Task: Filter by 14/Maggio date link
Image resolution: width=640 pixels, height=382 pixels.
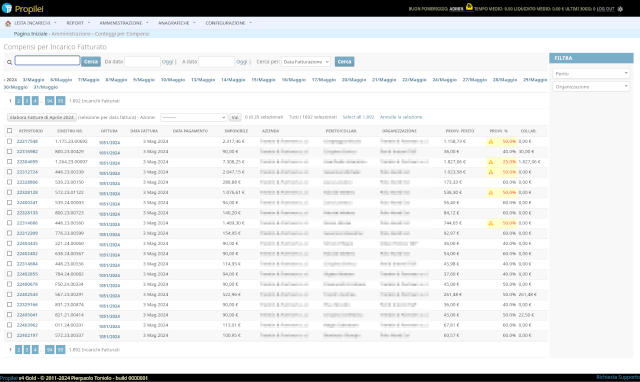Action: [233, 80]
